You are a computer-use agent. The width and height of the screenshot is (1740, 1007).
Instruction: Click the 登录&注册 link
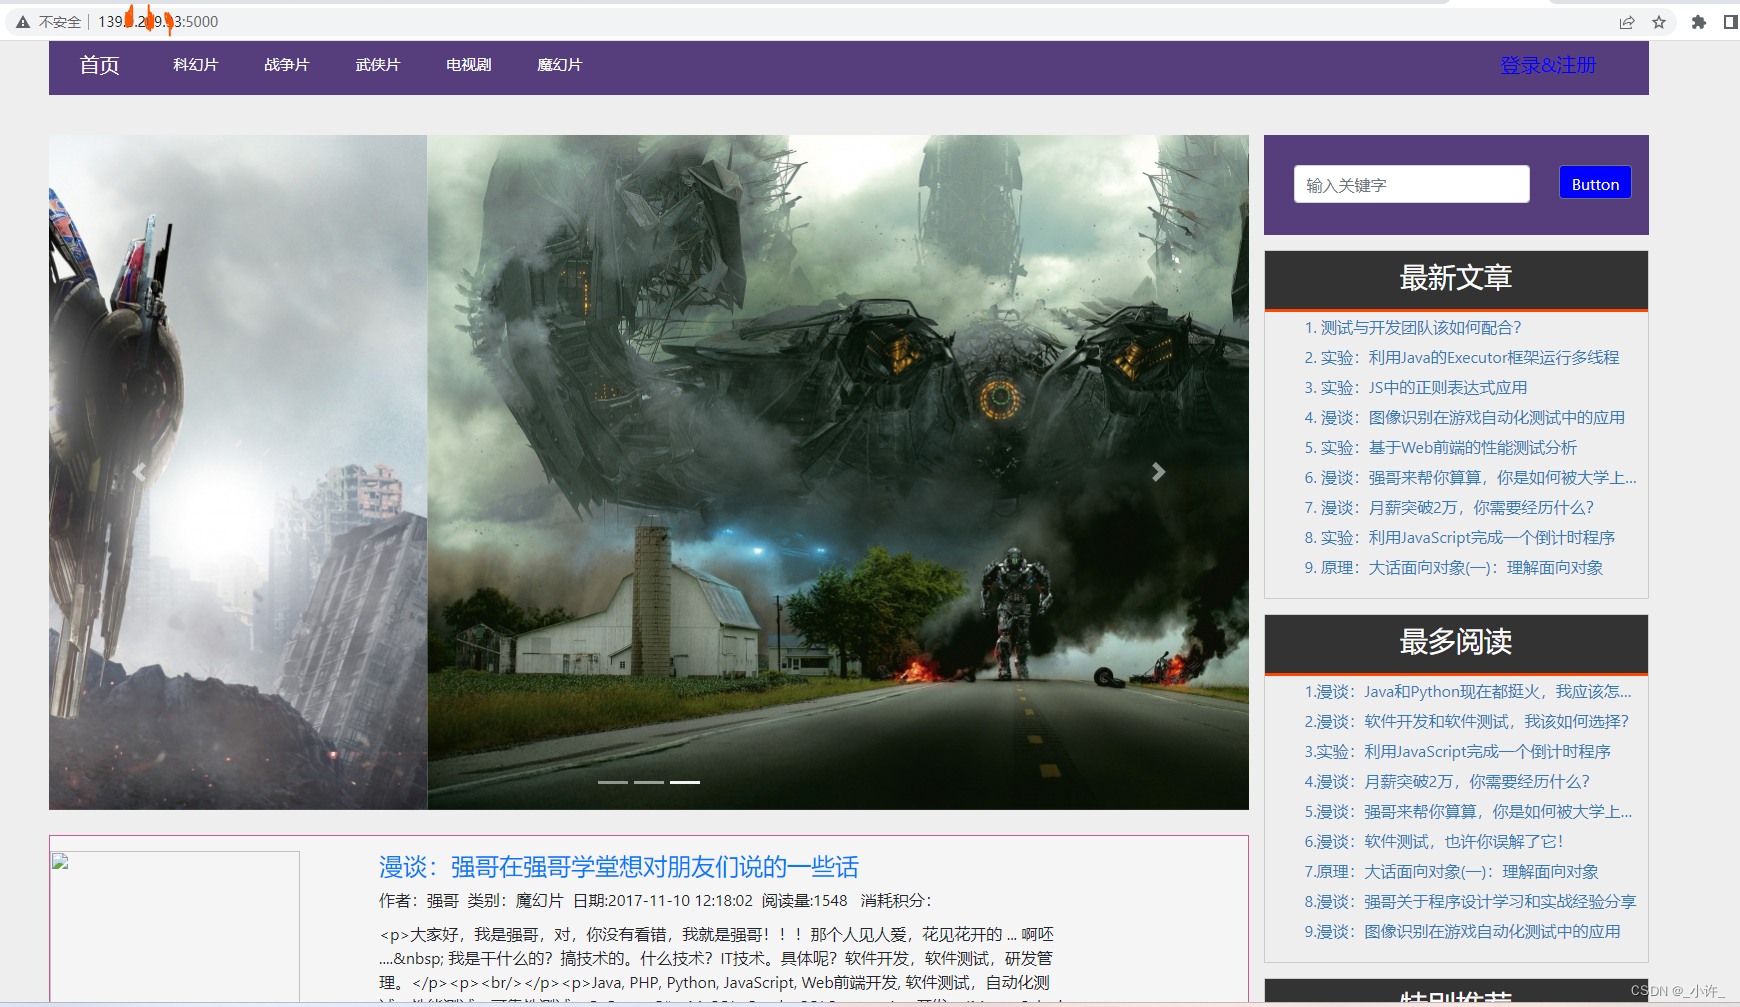(1548, 65)
